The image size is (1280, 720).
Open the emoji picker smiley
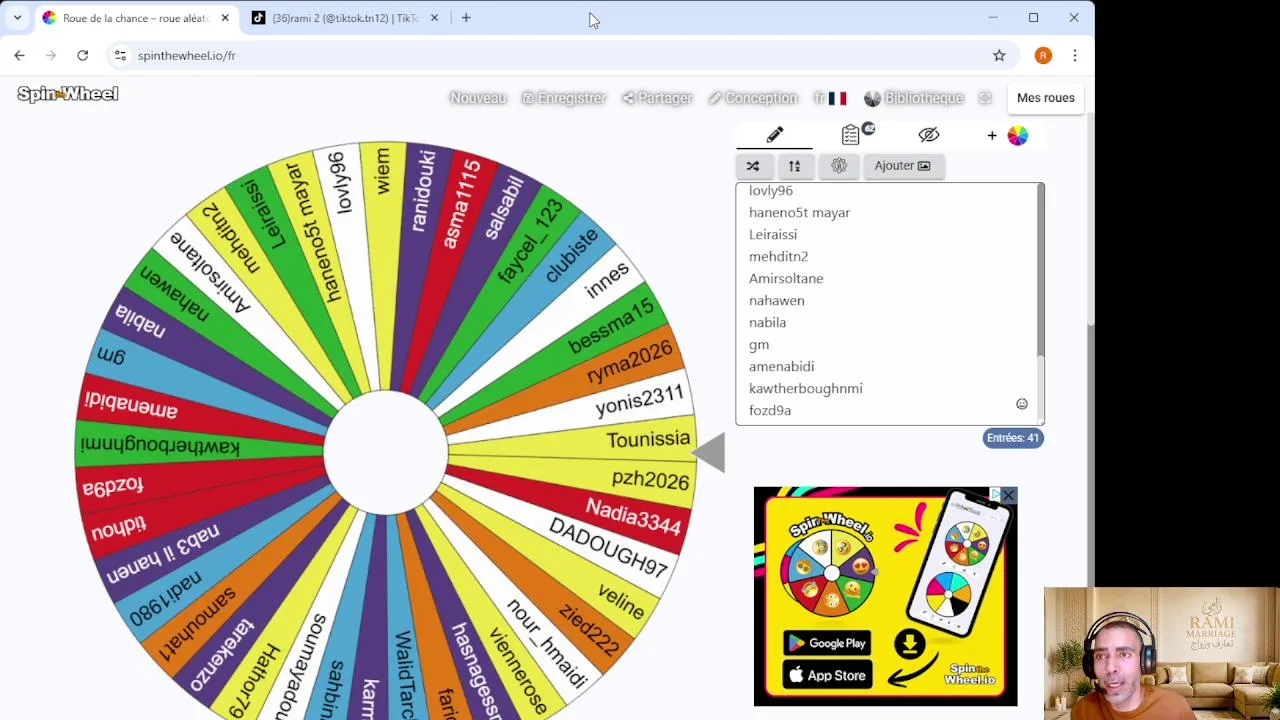pyautogui.click(x=1022, y=404)
